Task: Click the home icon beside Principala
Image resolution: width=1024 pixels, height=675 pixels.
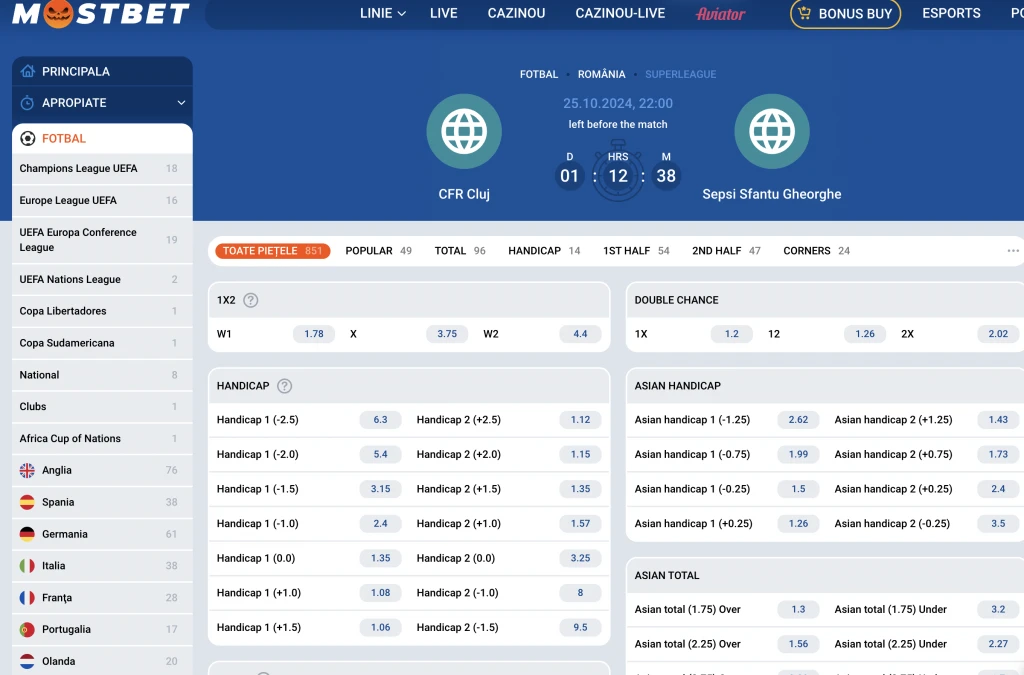Action: click(27, 72)
